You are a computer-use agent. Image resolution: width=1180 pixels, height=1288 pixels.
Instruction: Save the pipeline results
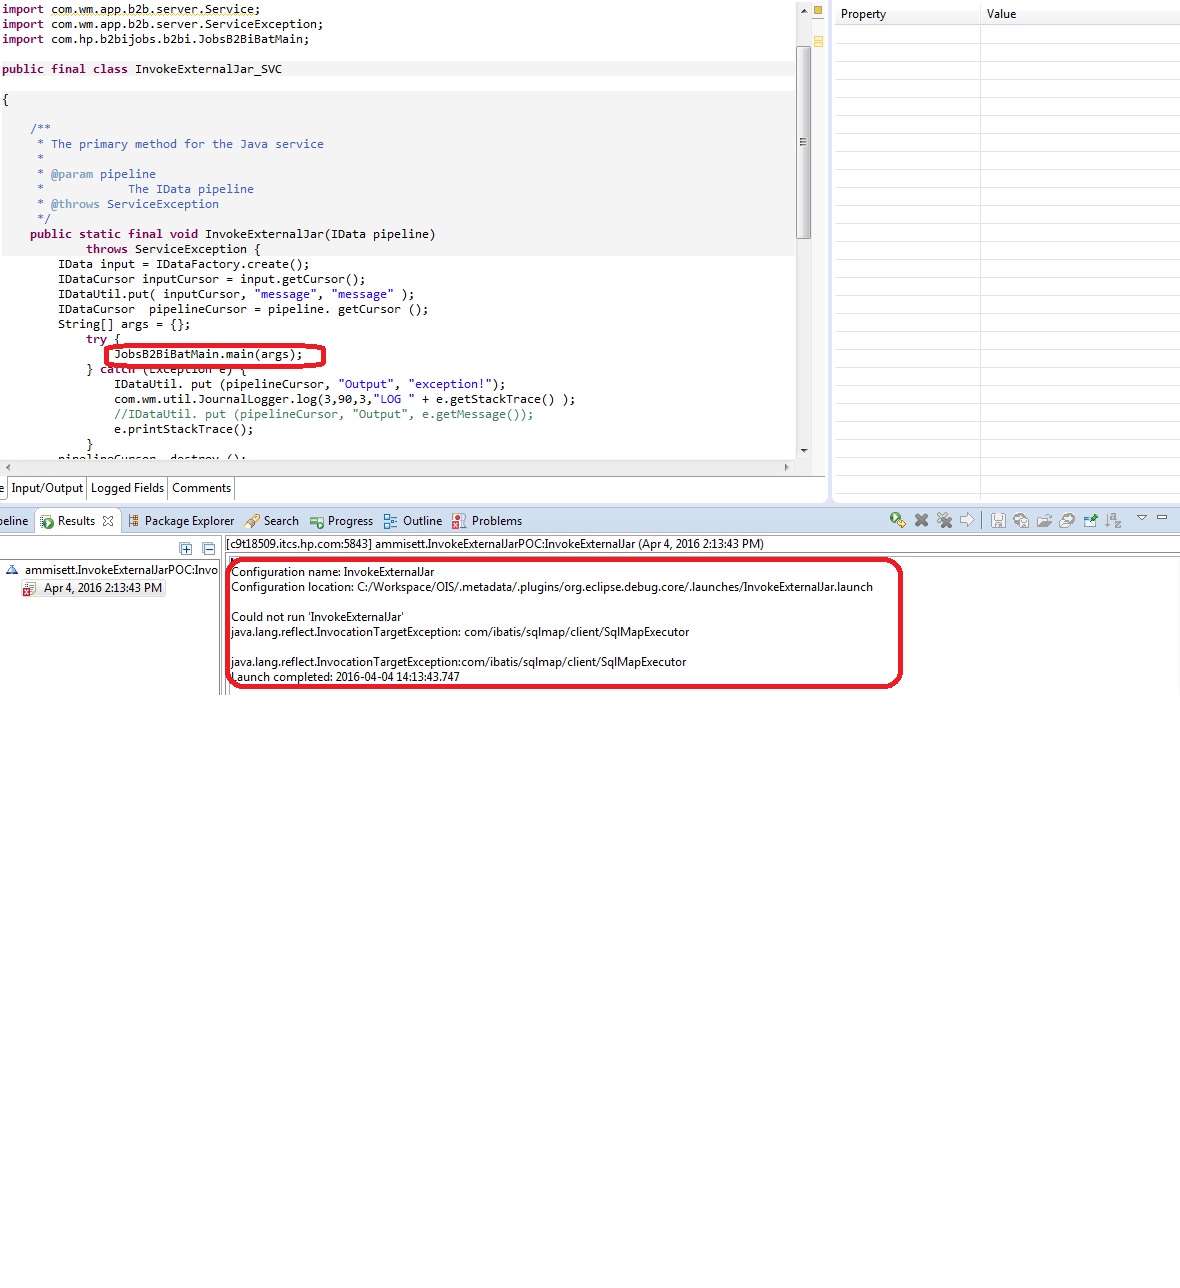(998, 520)
